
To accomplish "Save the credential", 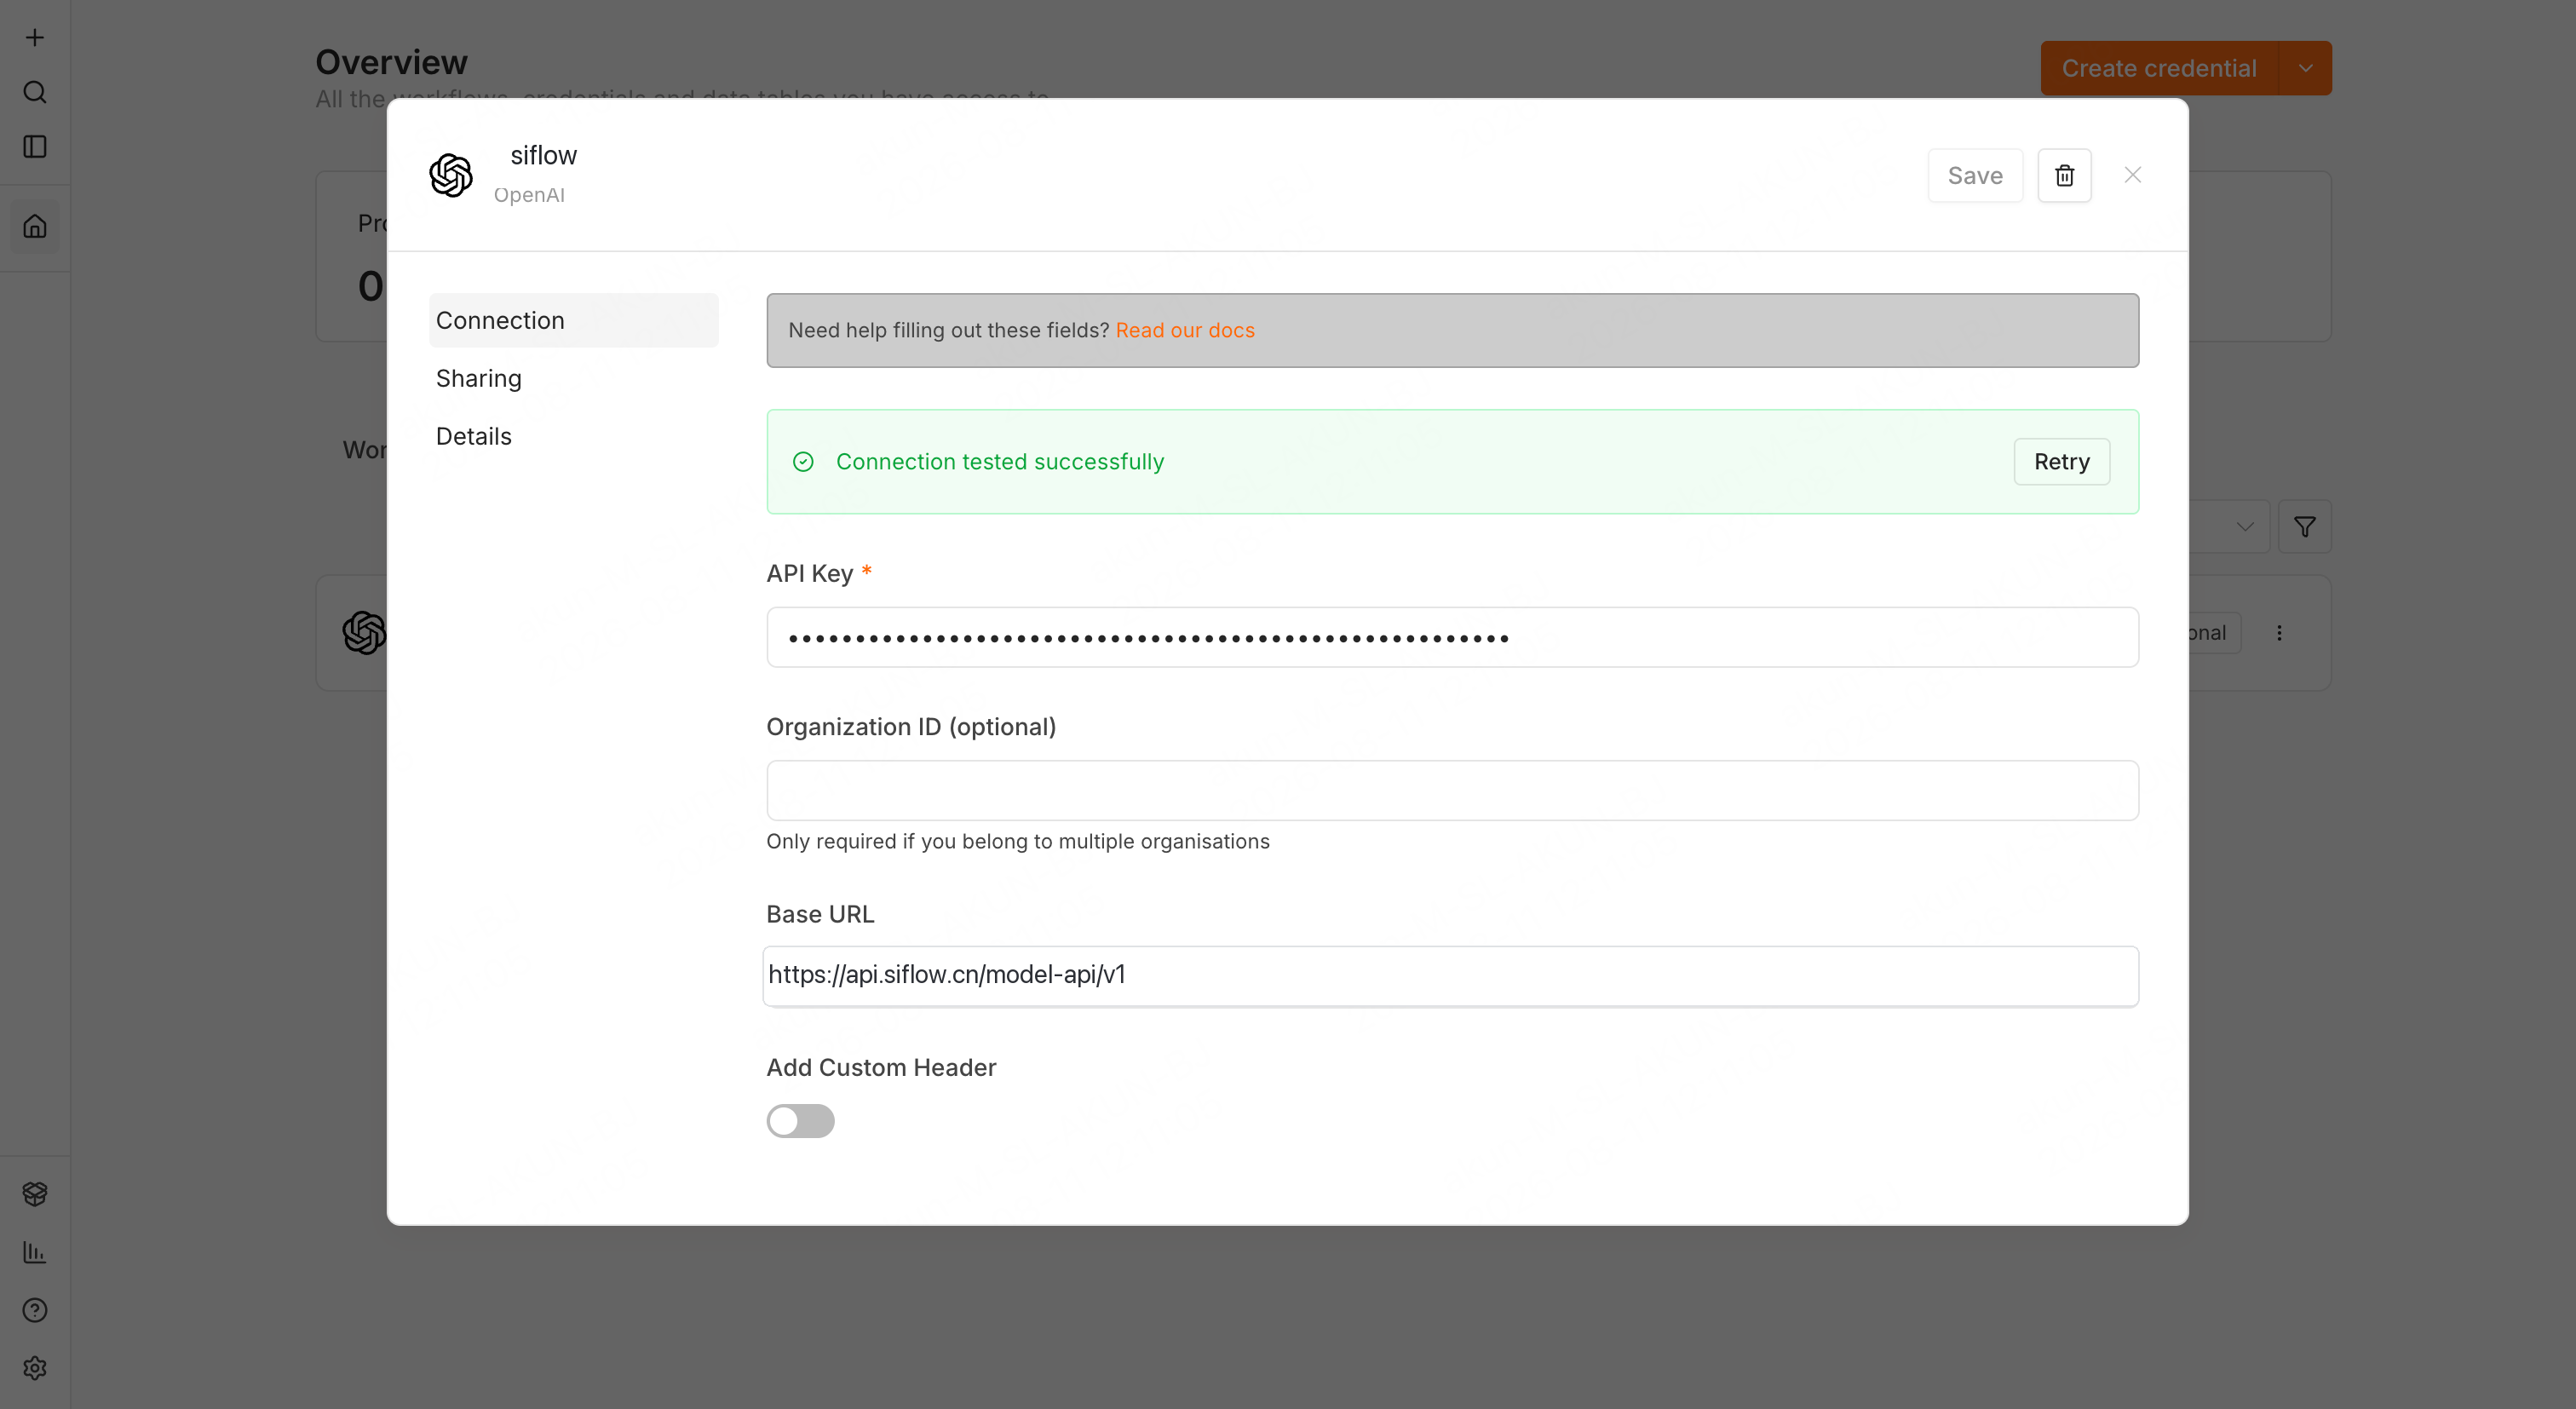I will point(1976,176).
